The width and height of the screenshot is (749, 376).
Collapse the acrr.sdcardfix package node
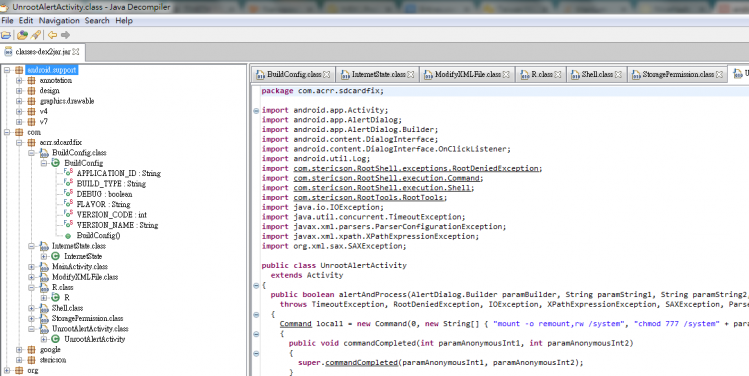click(x=19, y=142)
